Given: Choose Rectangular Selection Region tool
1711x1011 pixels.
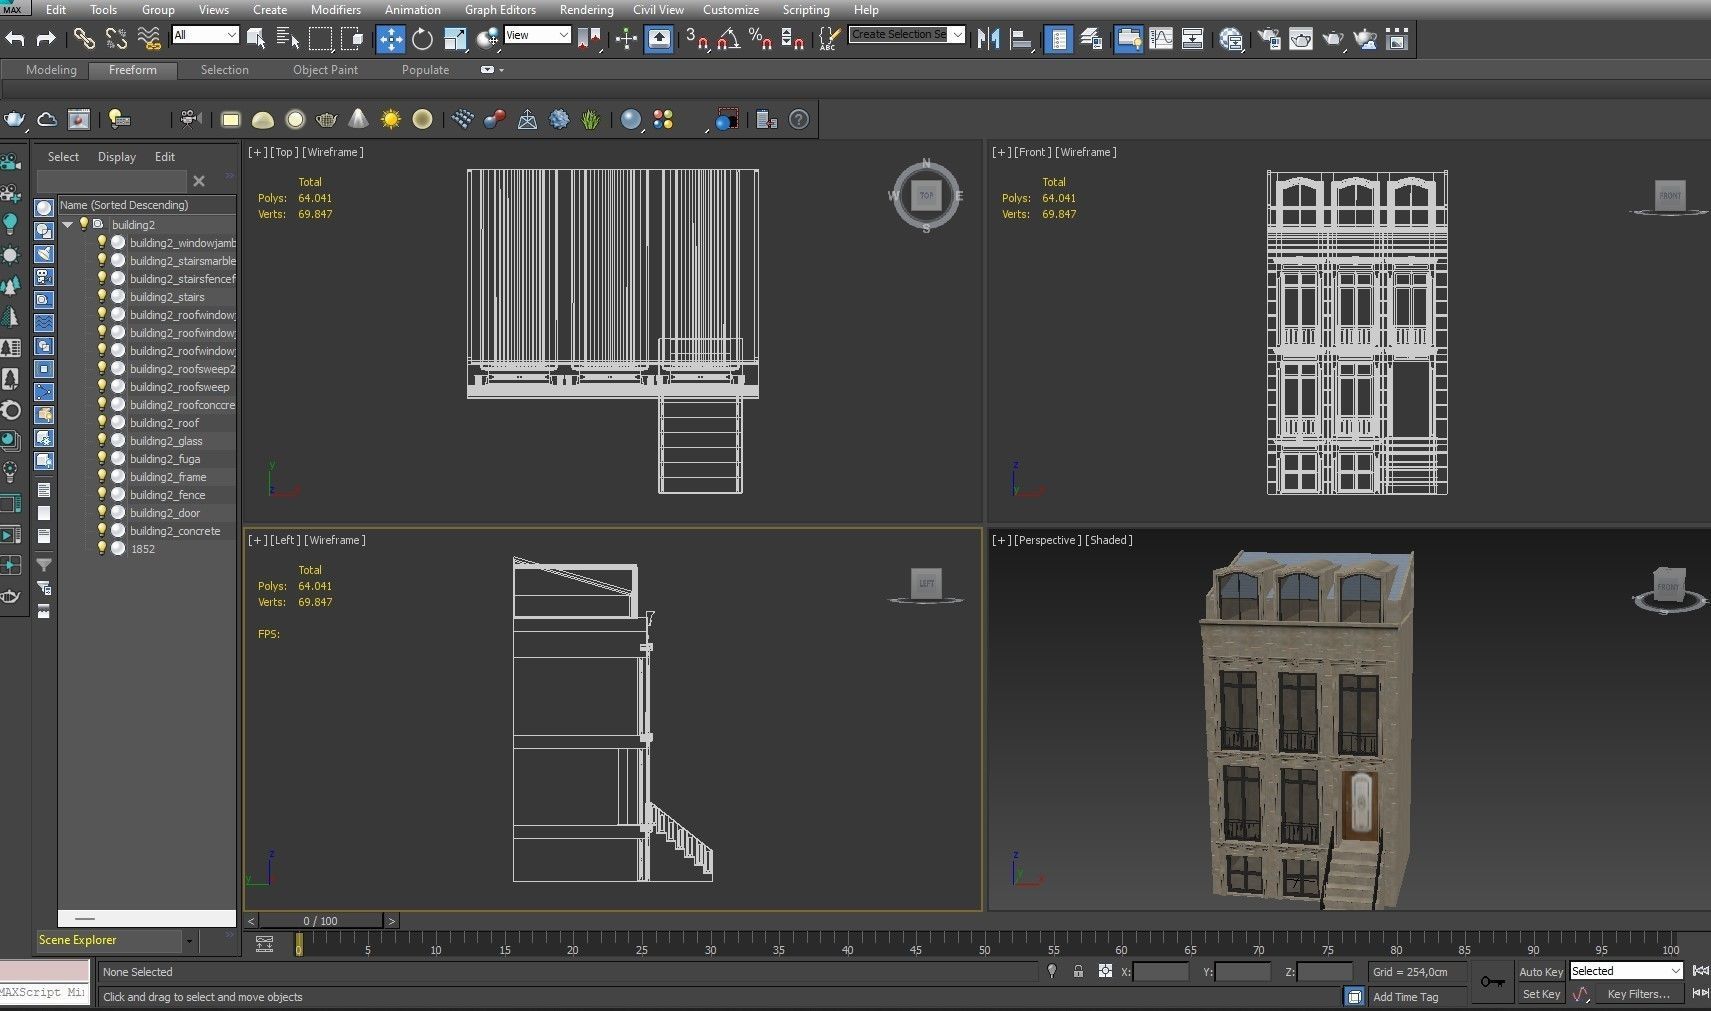Looking at the screenshot, I should [x=320, y=39].
